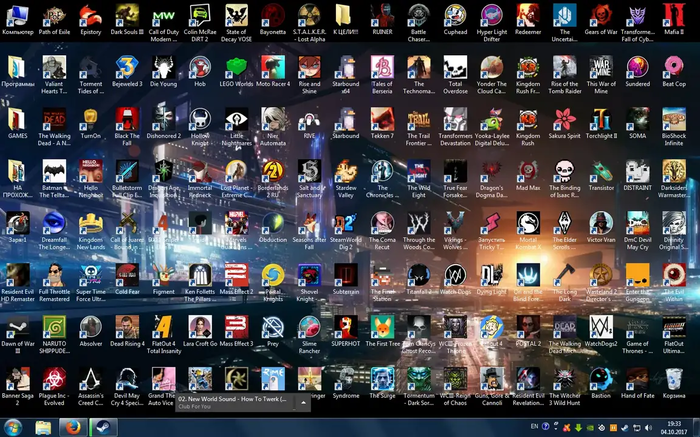Launch Cuphead from the desktop
700x437 pixels.
click(455, 16)
